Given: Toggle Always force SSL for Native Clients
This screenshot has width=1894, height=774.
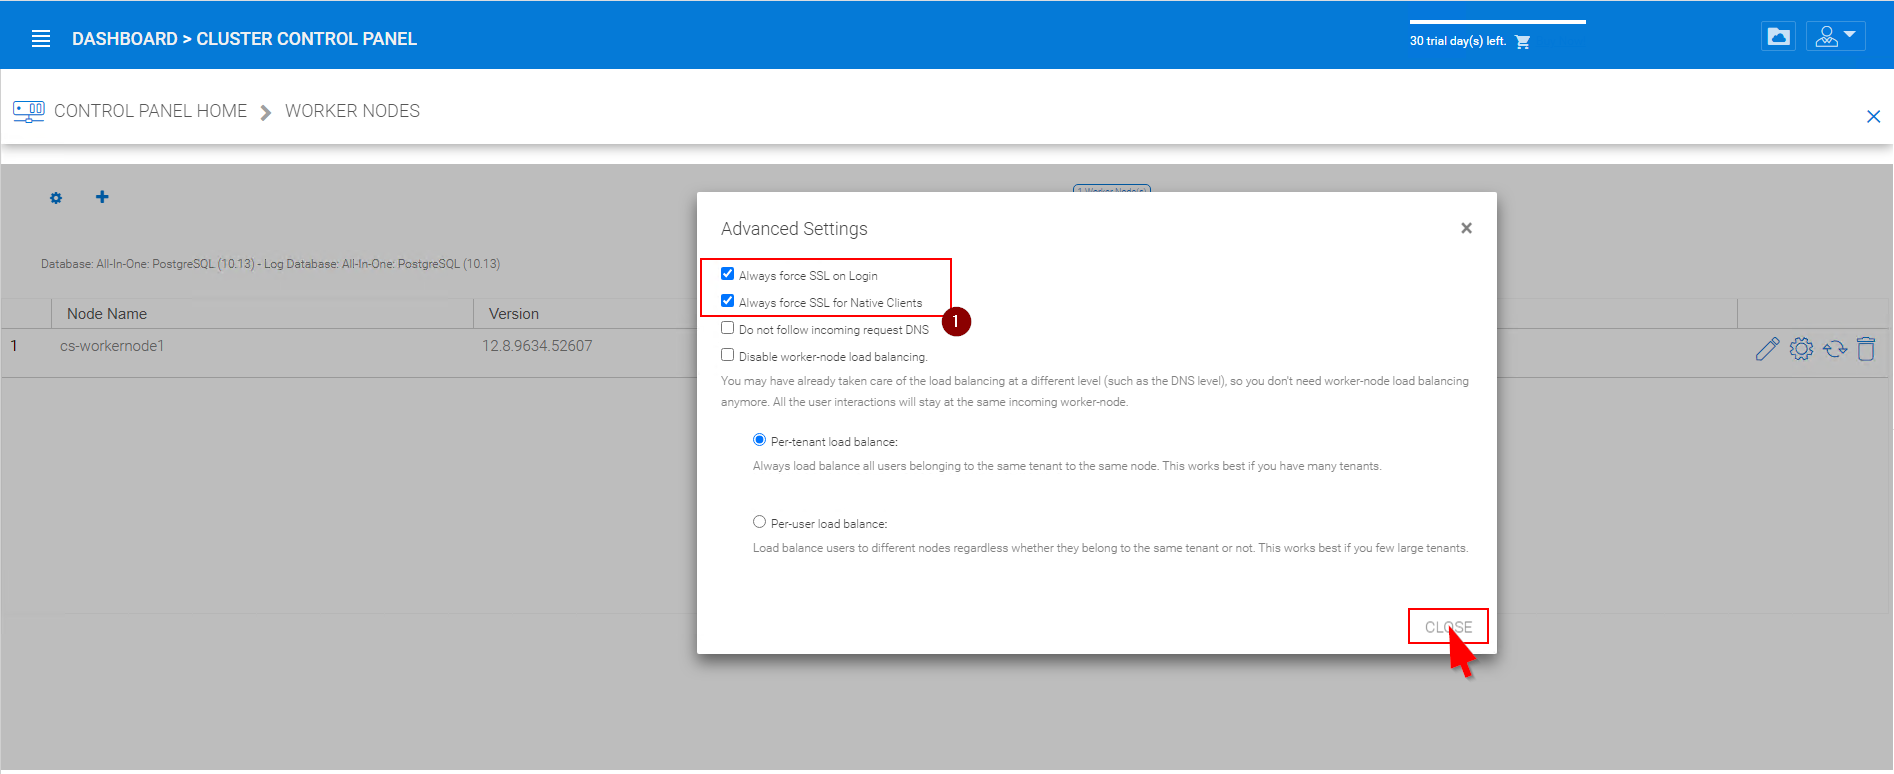Looking at the screenshot, I should coord(728,301).
